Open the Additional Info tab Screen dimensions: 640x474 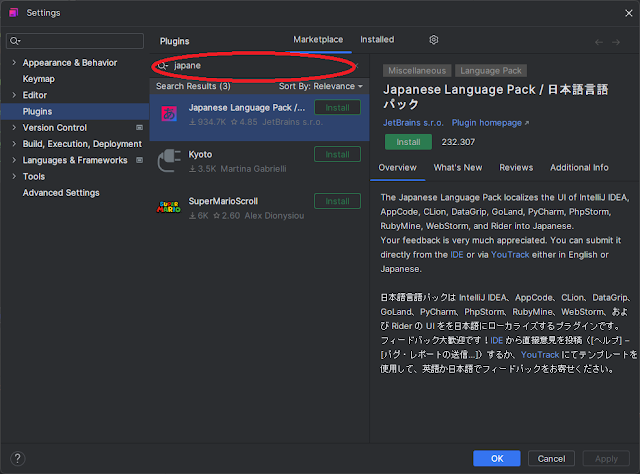(579, 168)
